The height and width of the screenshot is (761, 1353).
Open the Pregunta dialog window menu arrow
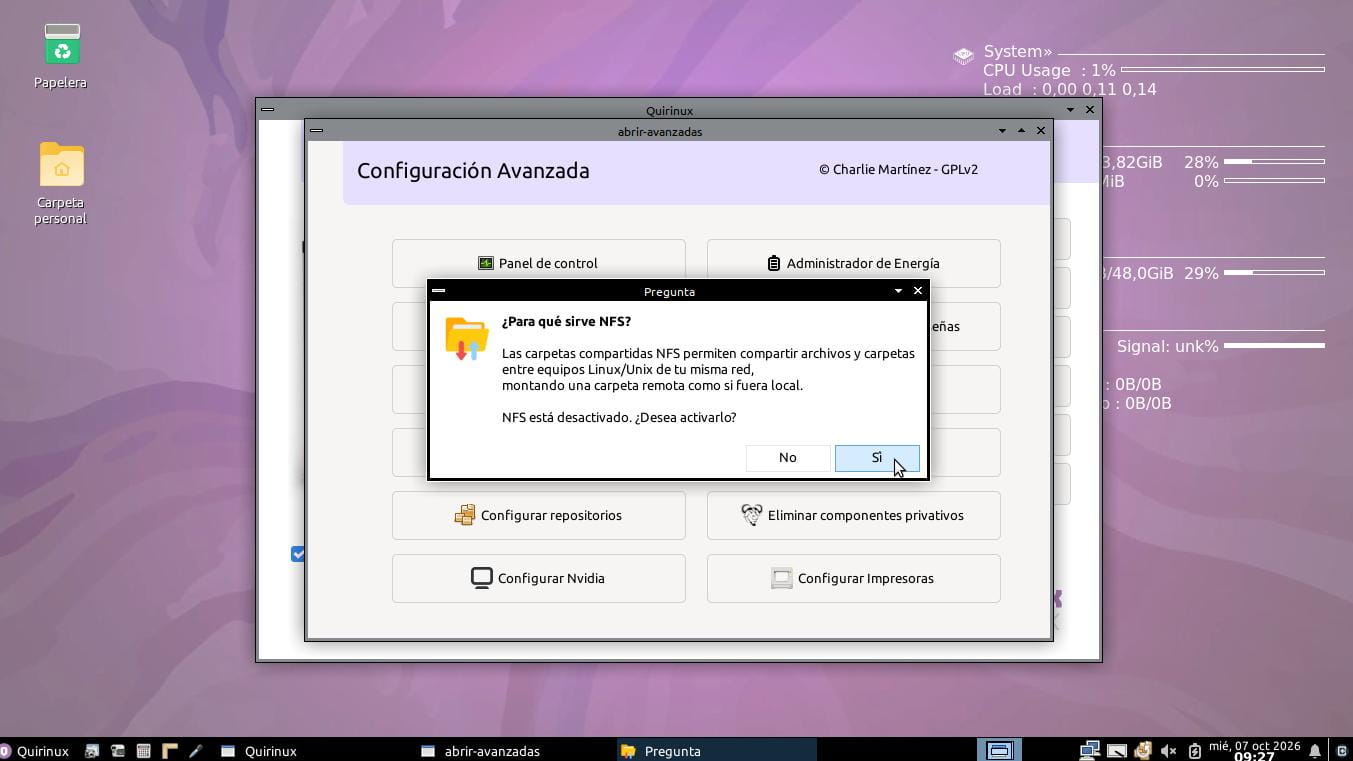point(898,291)
